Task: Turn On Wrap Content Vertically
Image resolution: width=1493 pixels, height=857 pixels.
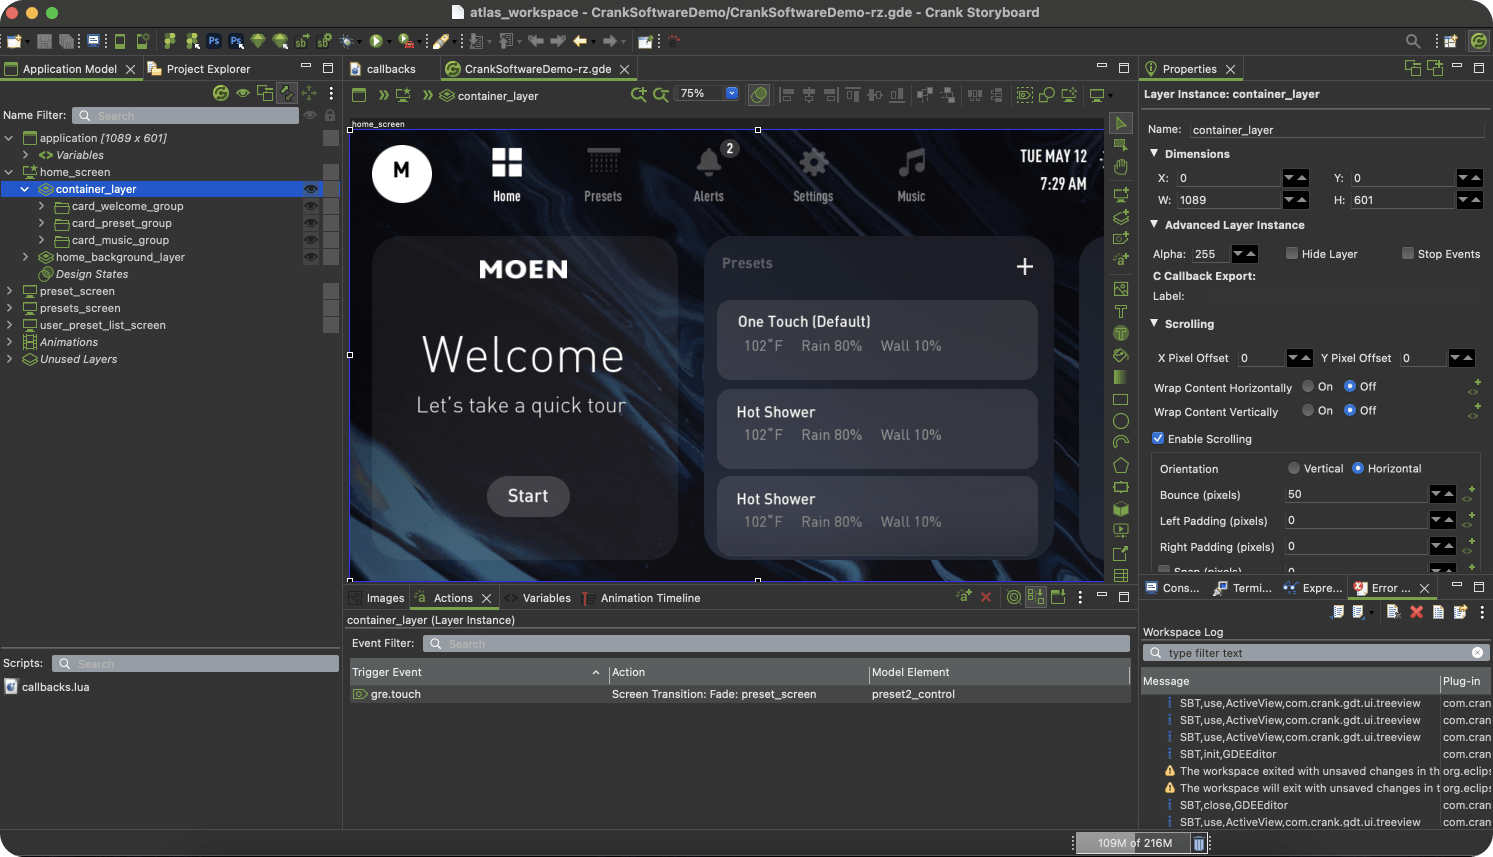Action: [1308, 410]
